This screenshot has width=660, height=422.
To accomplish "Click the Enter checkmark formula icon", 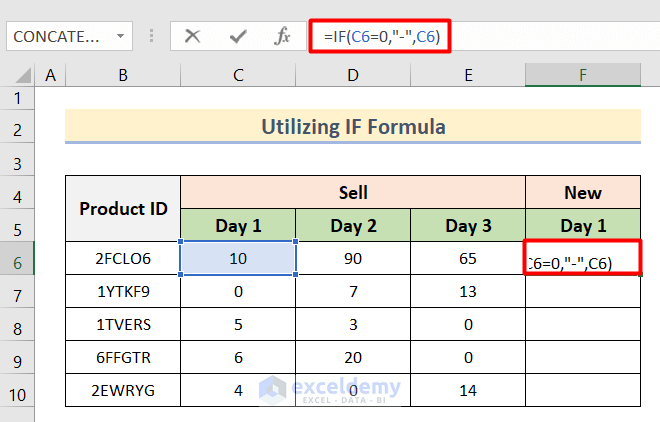I will (x=238, y=37).
